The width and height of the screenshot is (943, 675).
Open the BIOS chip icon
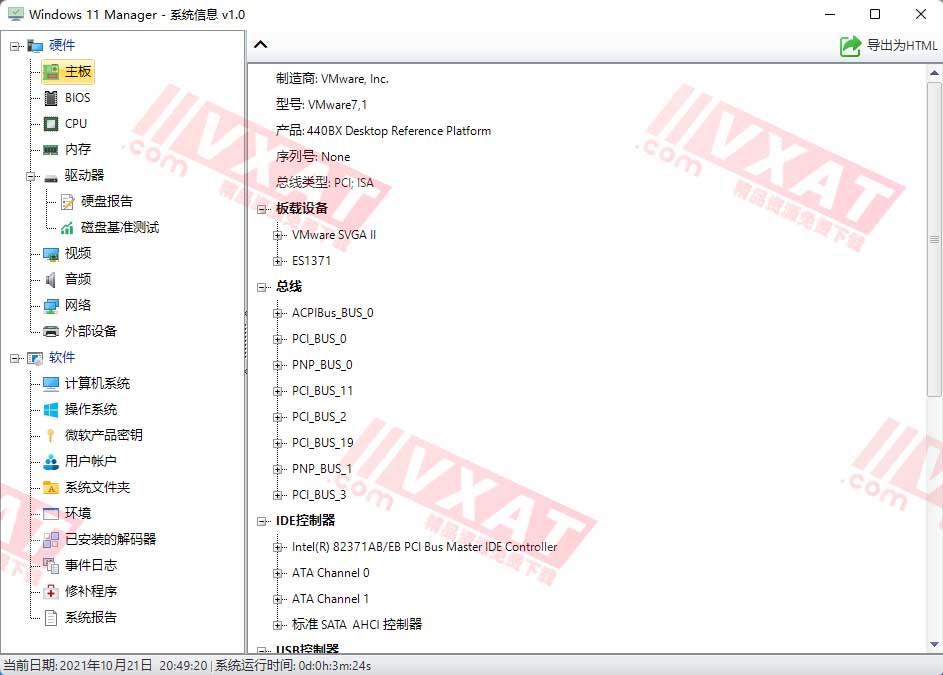(x=51, y=97)
